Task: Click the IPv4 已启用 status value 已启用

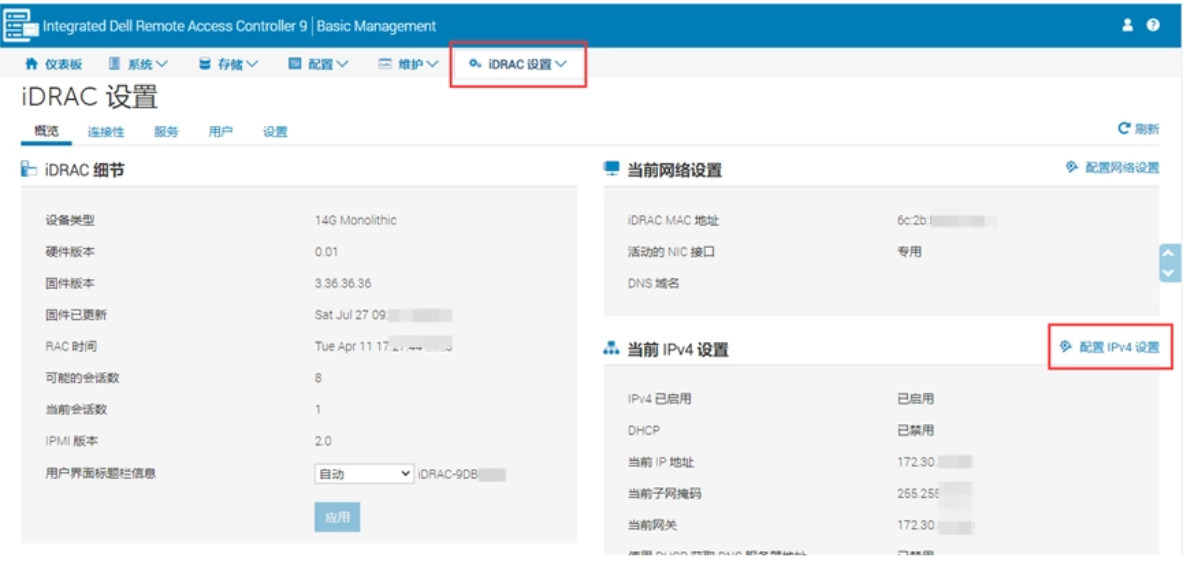Action: (x=915, y=399)
